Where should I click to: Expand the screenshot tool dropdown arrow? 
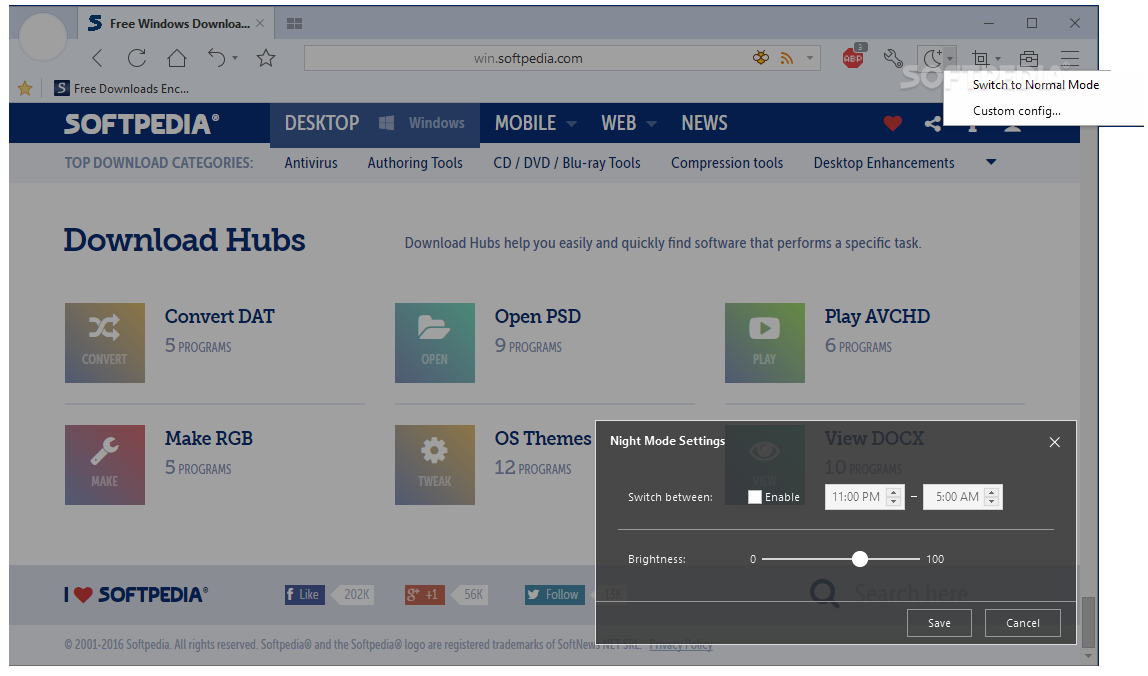click(x=998, y=59)
